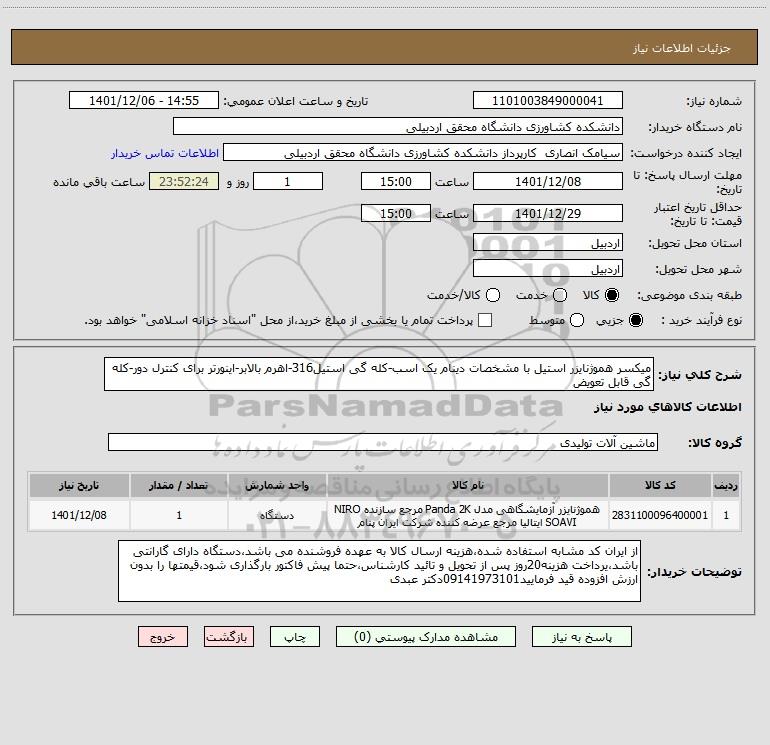Click the response deadline date 1401/12/08 field
Screen dimensions: 770x745
[x=548, y=181]
